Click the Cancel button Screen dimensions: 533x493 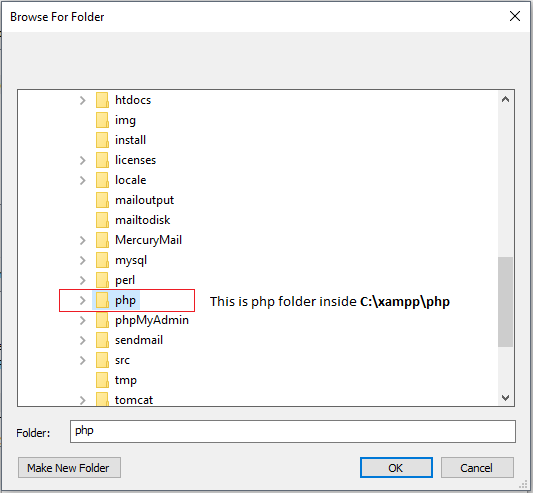(477, 468)
